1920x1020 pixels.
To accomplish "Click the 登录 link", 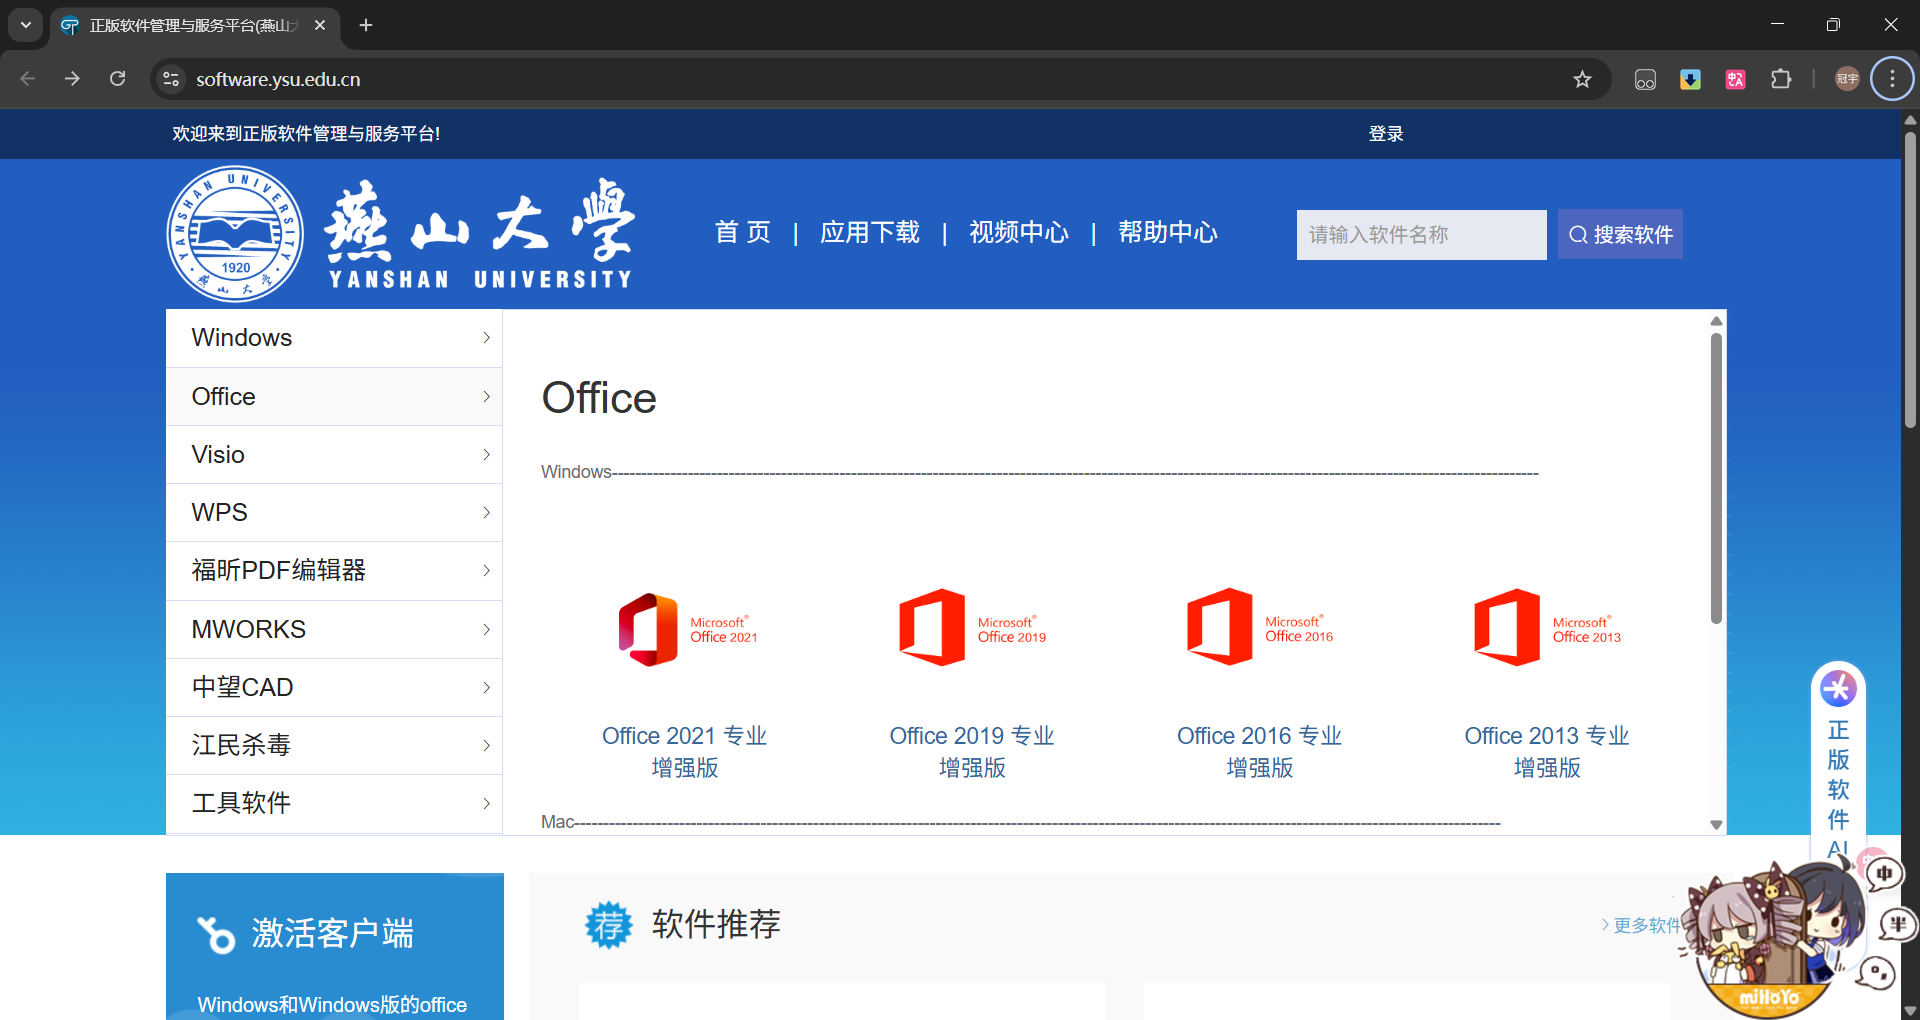I will coord(1385,133).
